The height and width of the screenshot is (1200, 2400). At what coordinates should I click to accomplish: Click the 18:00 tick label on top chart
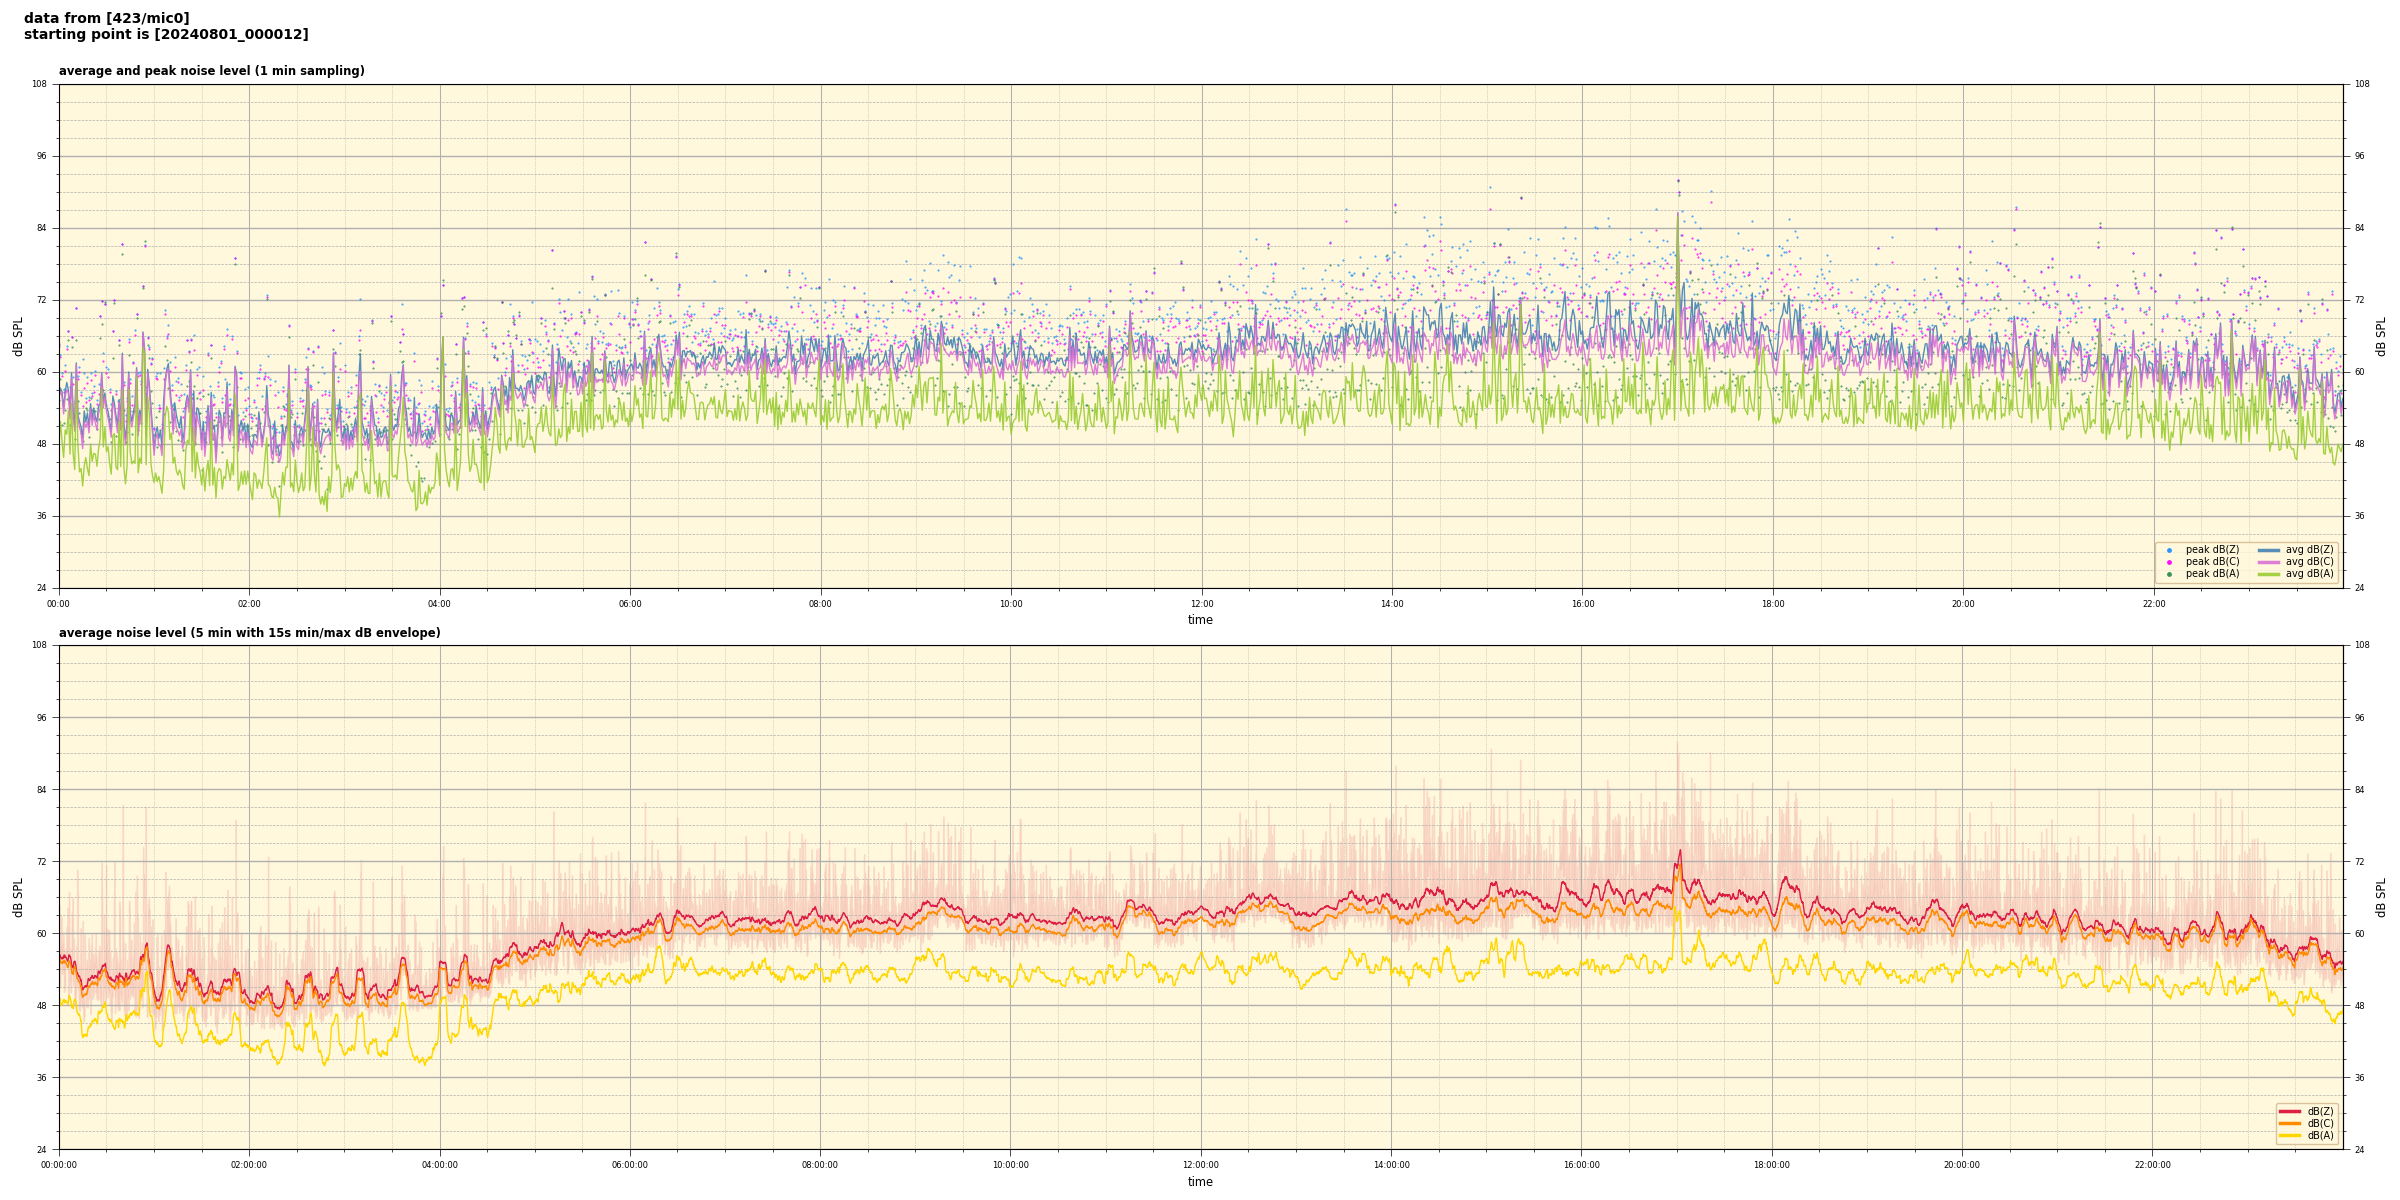click(1772, 604)
